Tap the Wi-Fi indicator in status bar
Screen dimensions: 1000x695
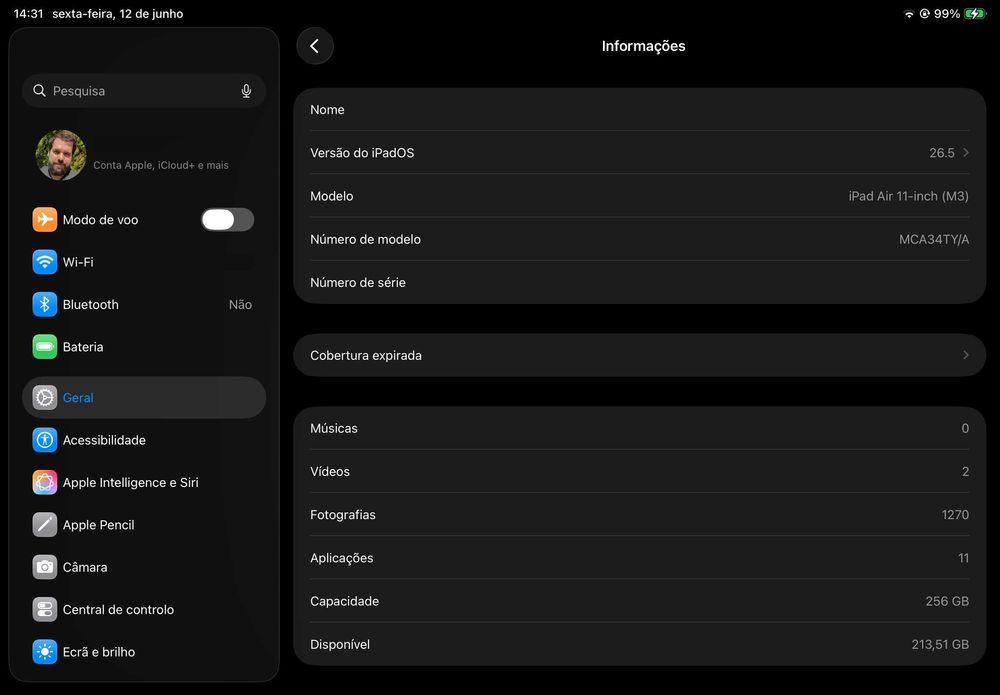coord(909,14)
